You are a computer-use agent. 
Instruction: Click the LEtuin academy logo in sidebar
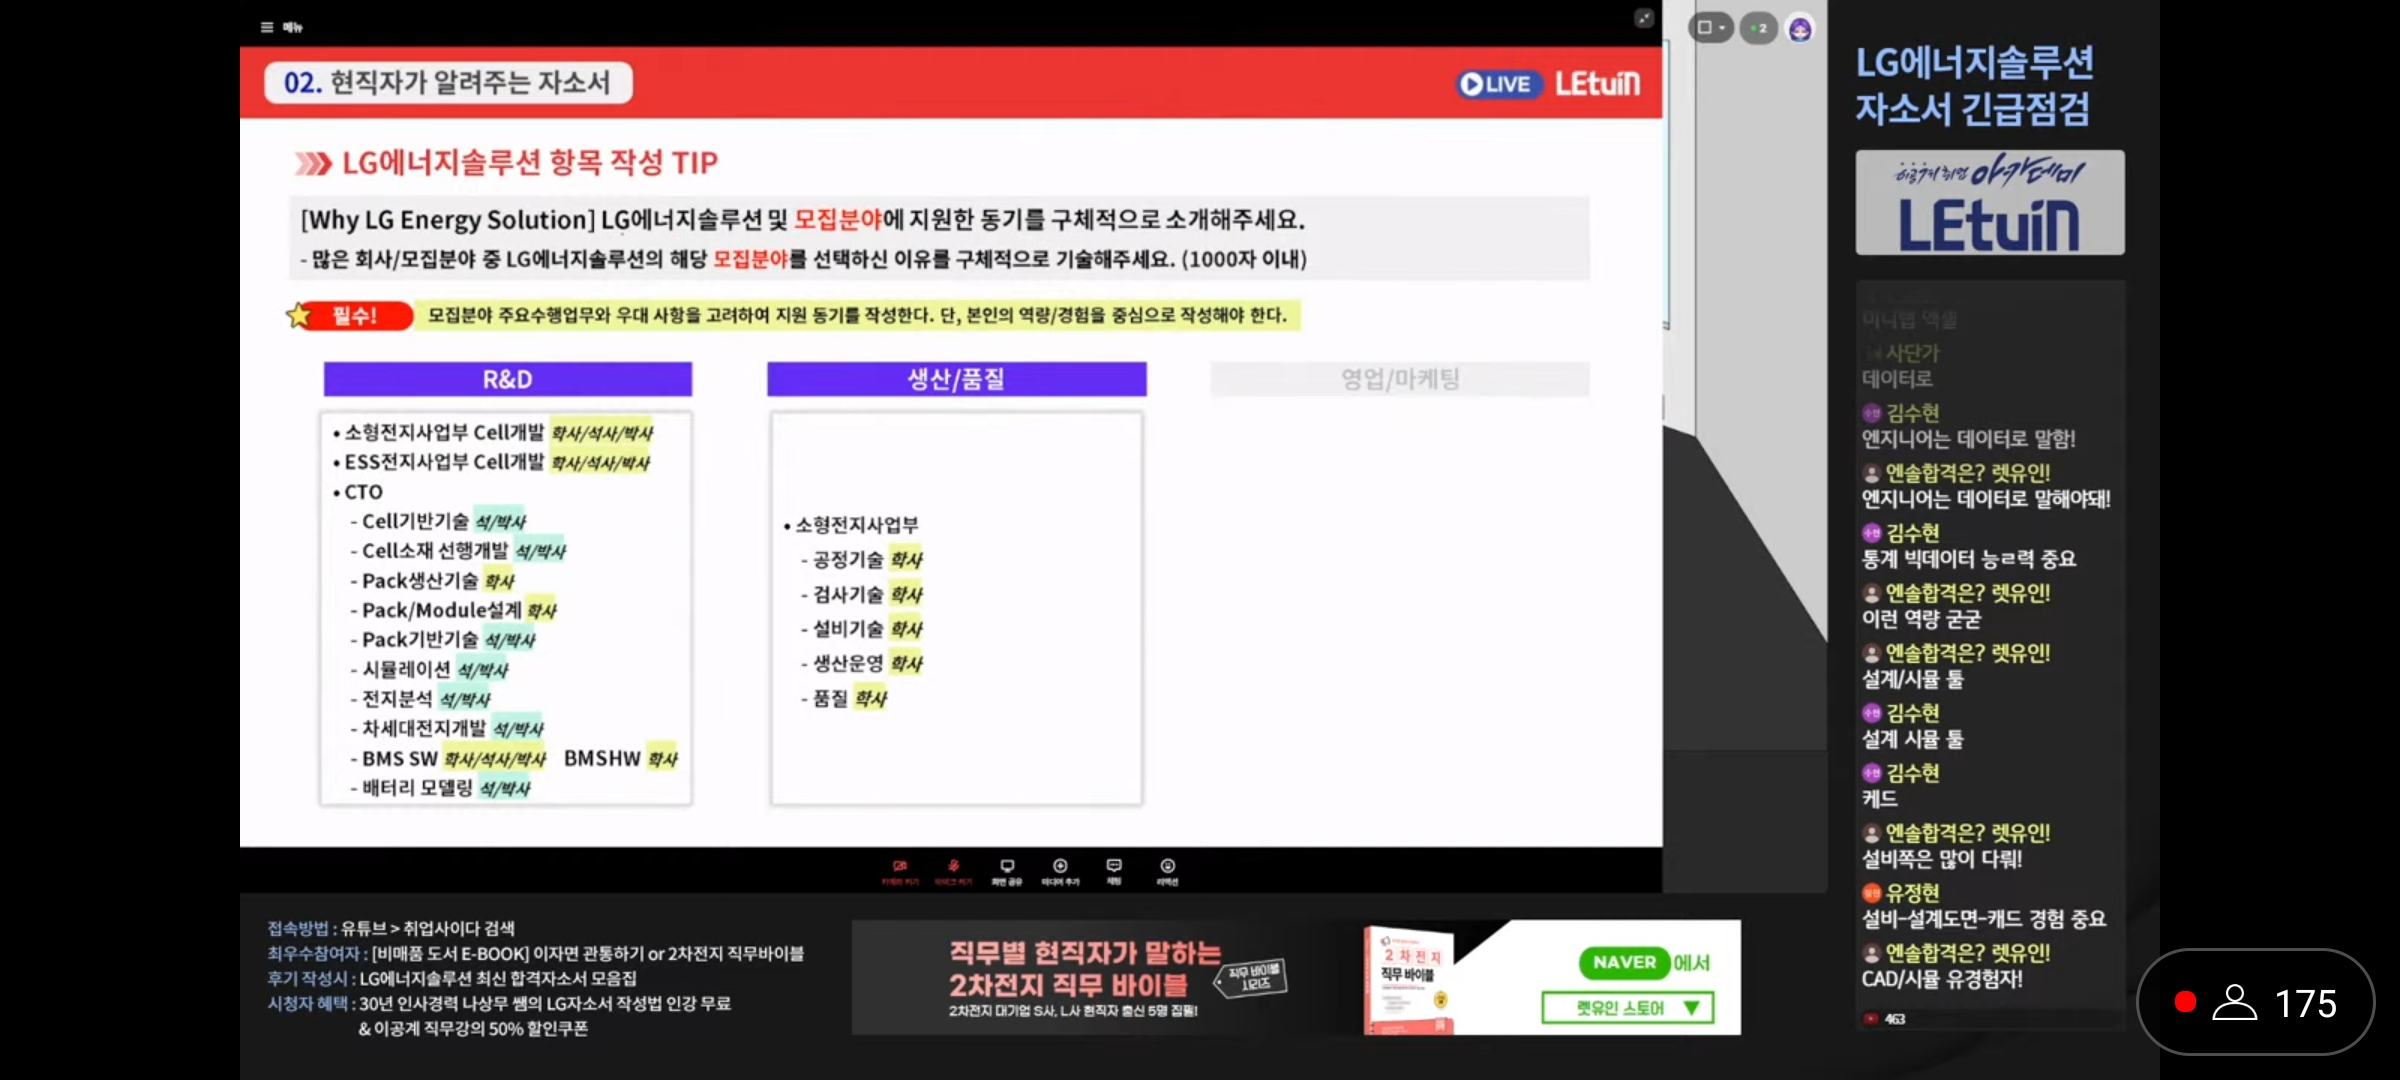click(1990, 203)
